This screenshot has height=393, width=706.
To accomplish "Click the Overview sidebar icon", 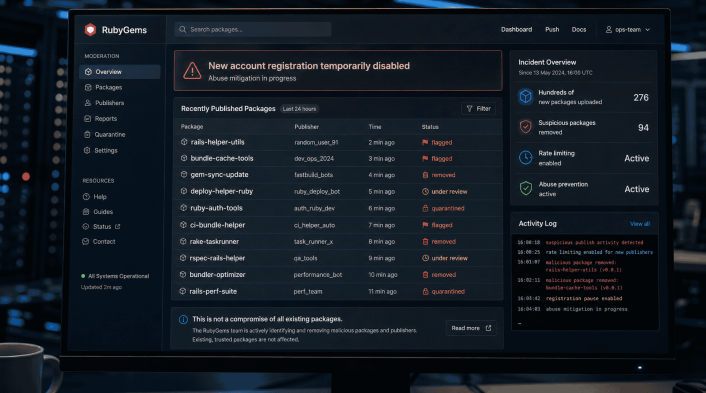I will [x=88, y=72].
